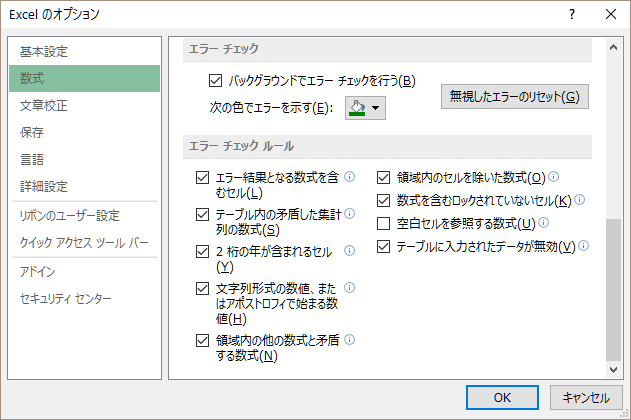Click 無視したエラーのリセット(G) button

coord(515,97)
